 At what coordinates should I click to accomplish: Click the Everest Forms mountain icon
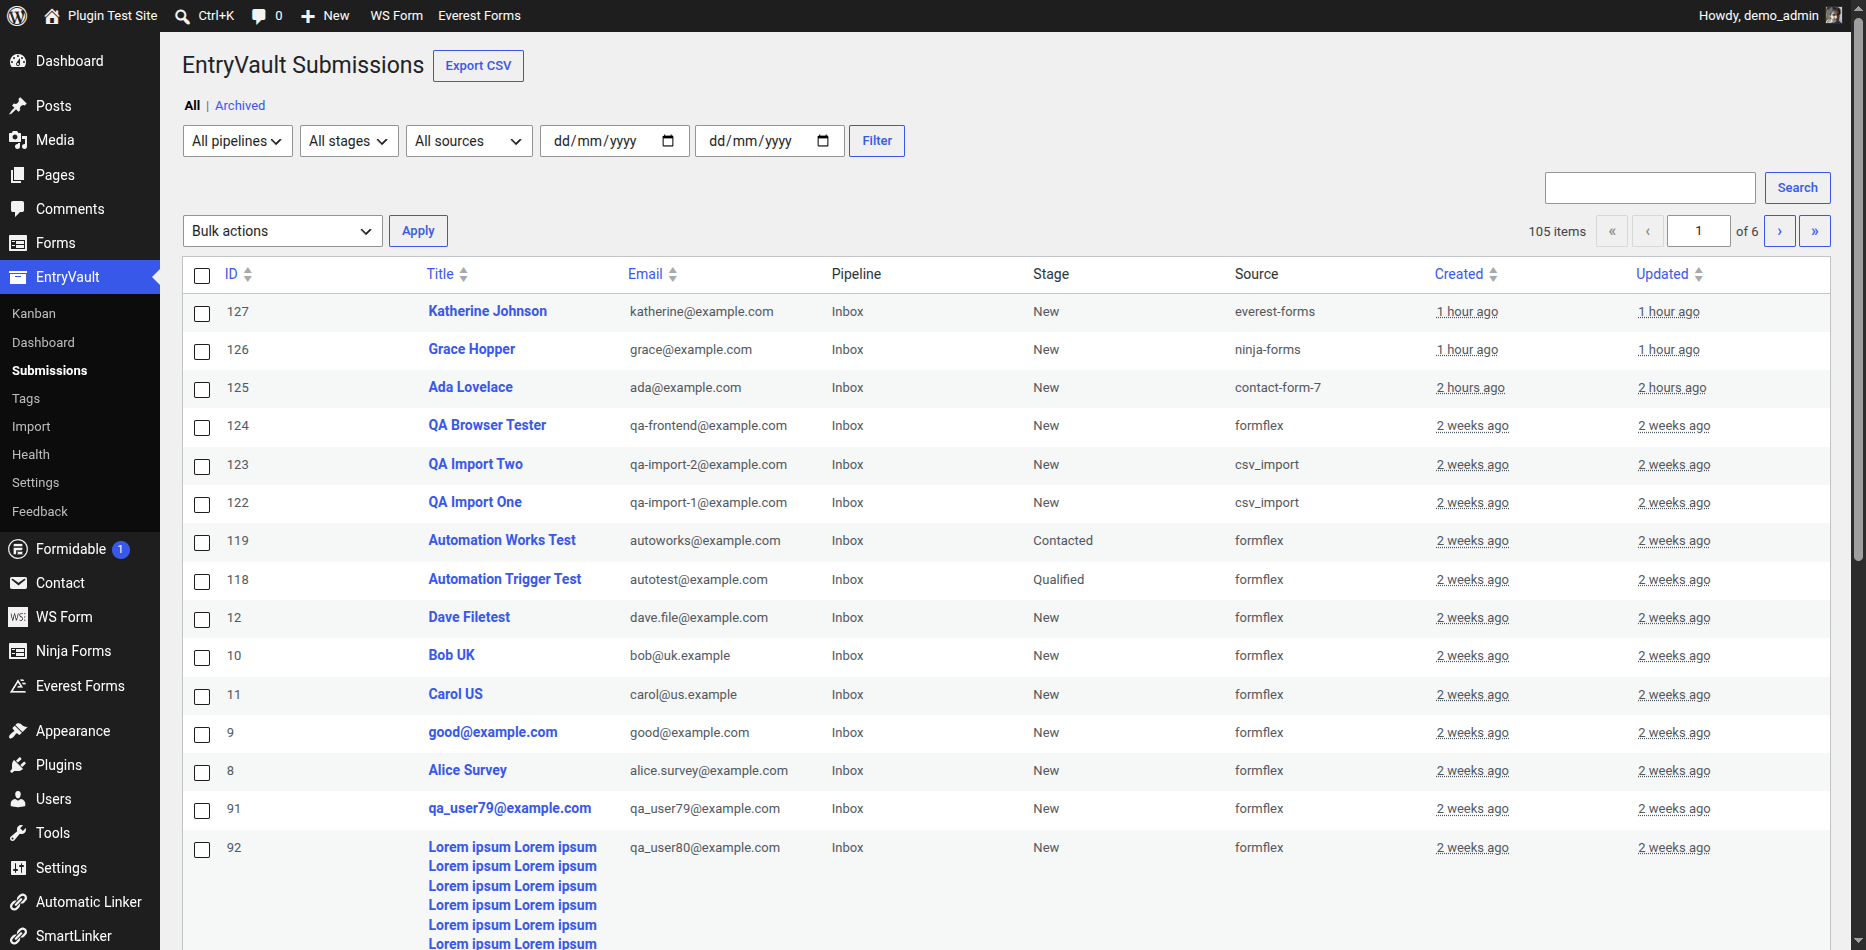point(18,686)
